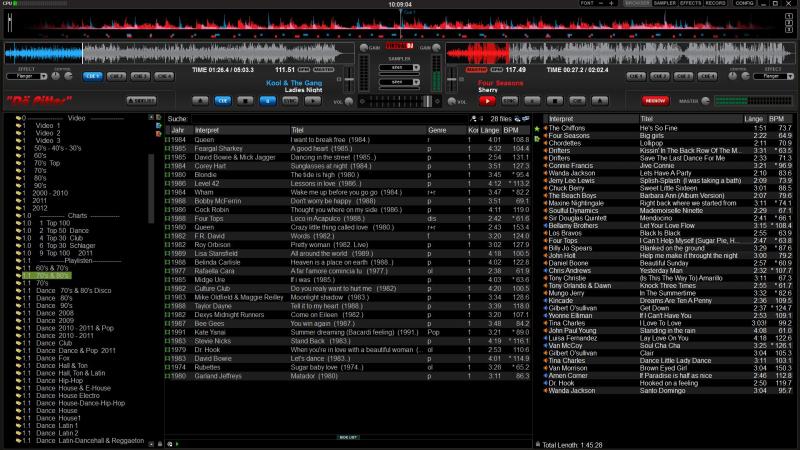Adjust left deck GAIN knob

[x=364, y=47]
